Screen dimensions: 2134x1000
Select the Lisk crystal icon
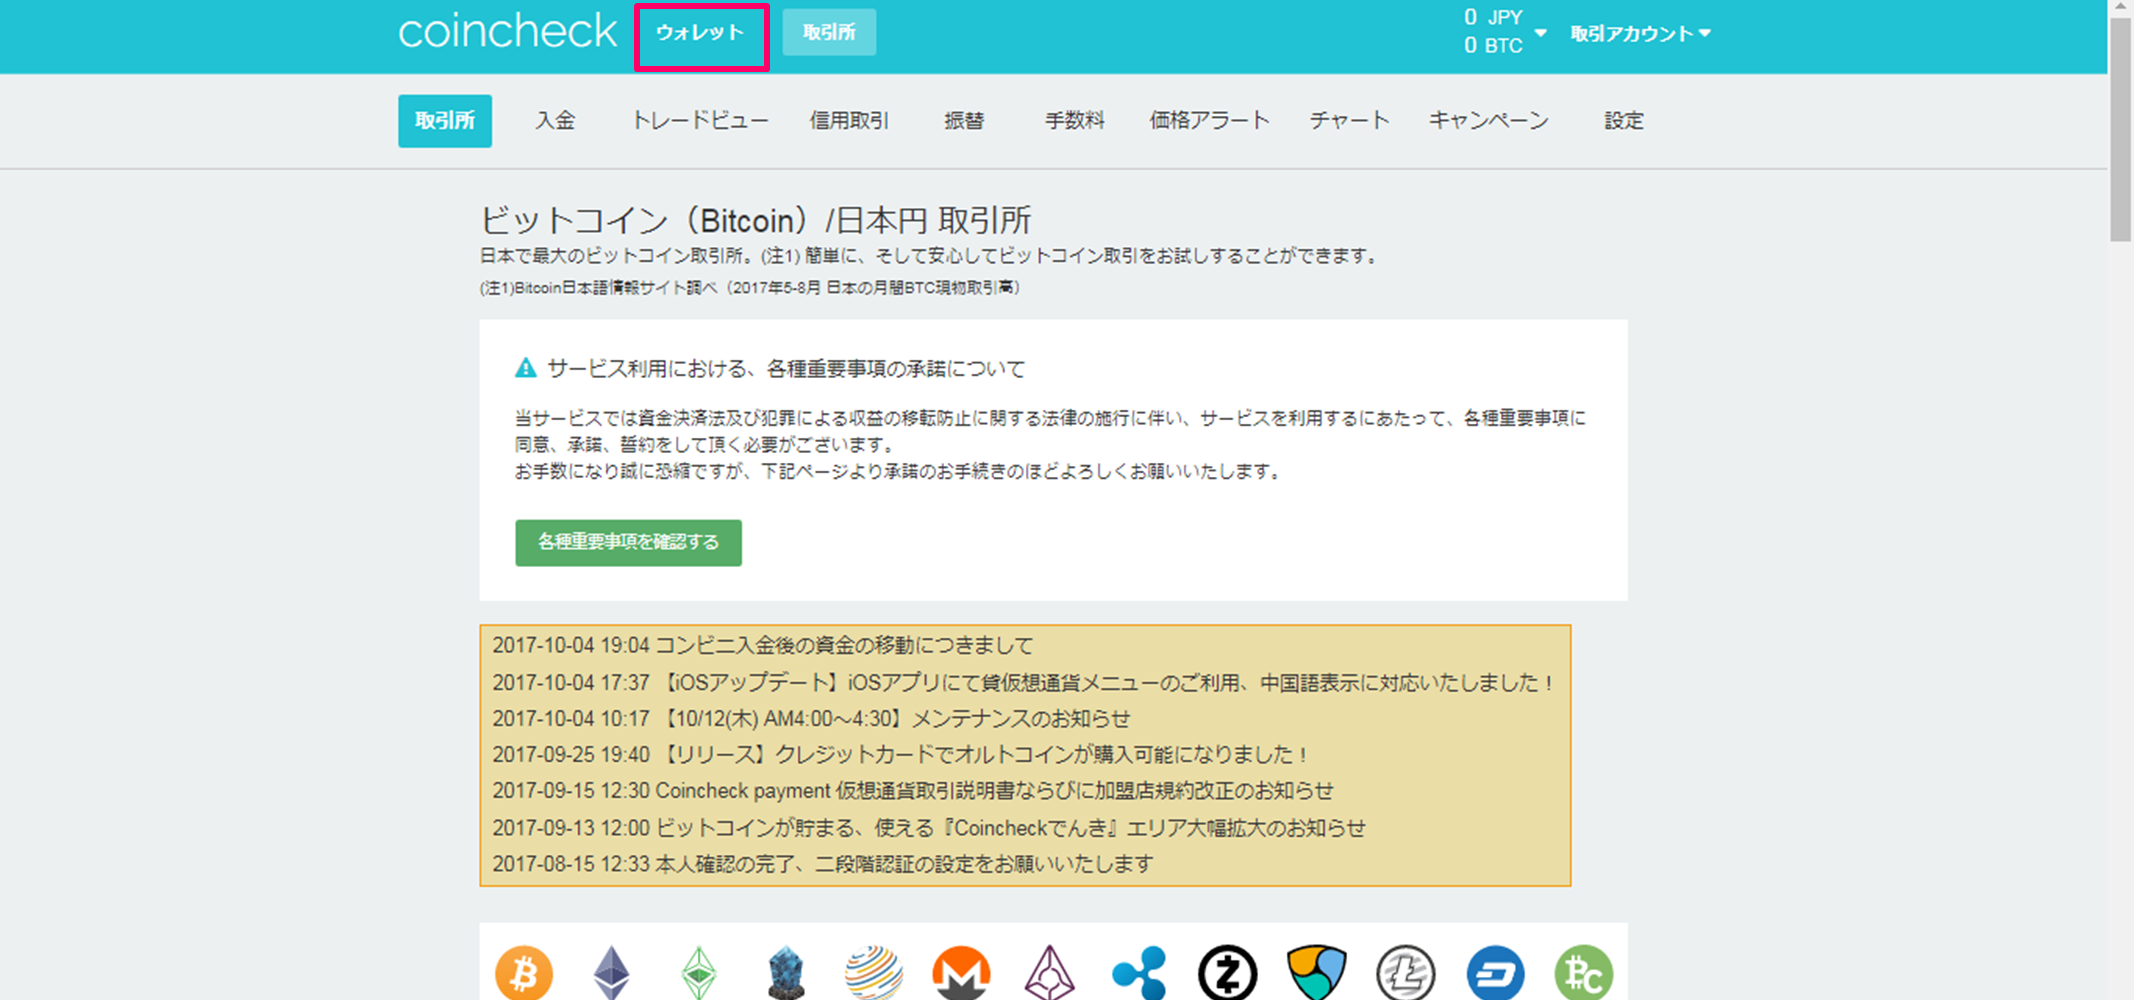[787, 973]
